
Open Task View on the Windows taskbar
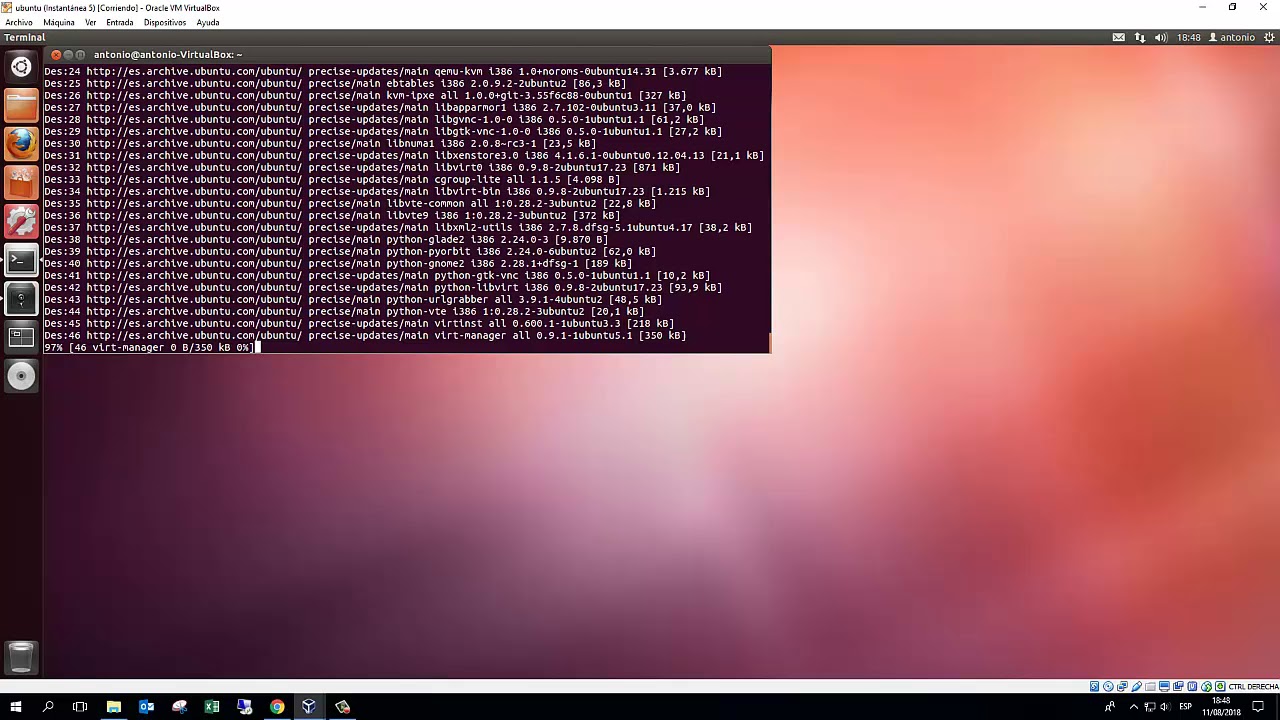[x=80, y=707]
